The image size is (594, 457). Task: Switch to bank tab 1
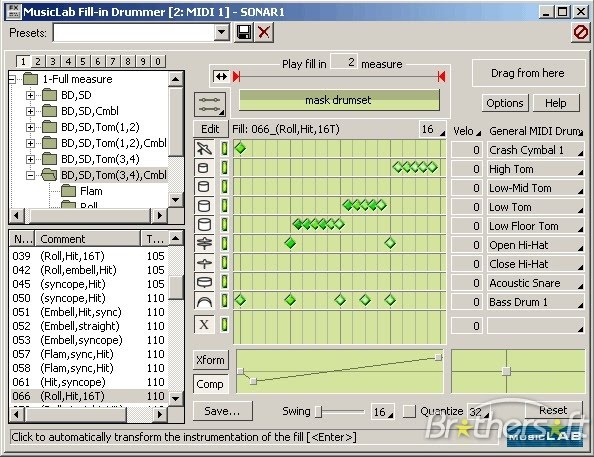(x=23, y=61)
